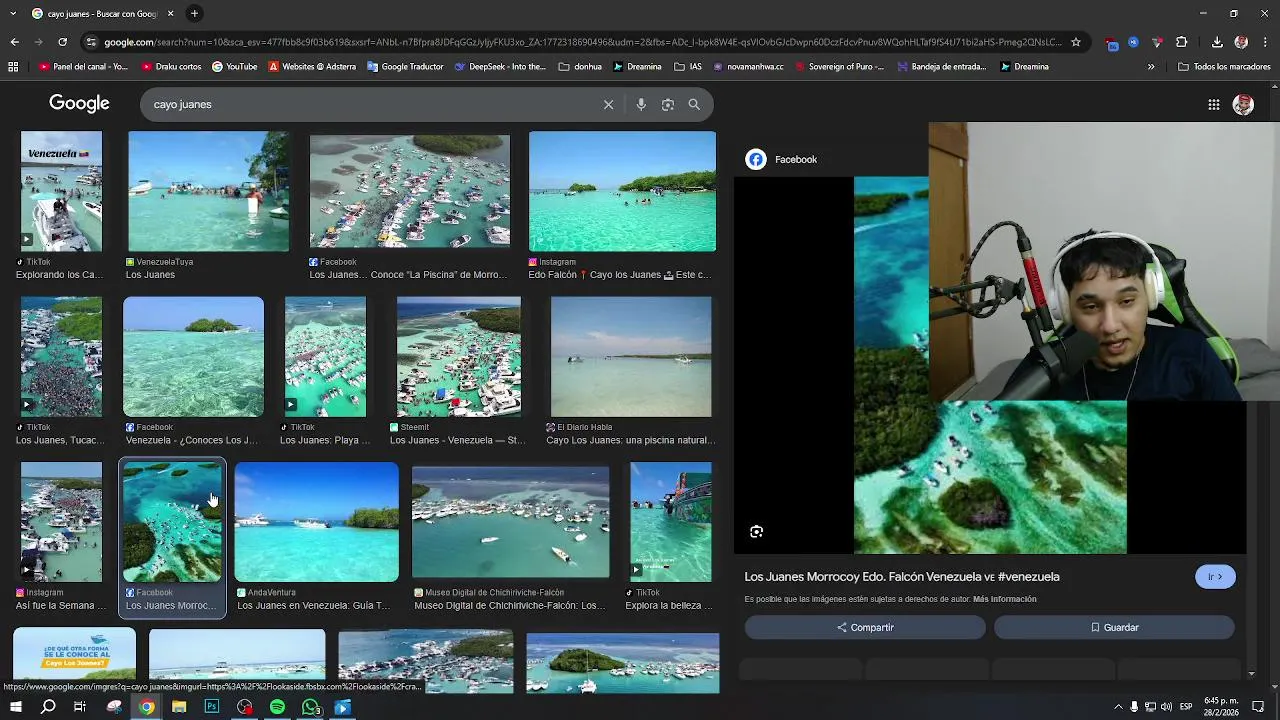Open Google Lens image search icon

tap(668, 104)
